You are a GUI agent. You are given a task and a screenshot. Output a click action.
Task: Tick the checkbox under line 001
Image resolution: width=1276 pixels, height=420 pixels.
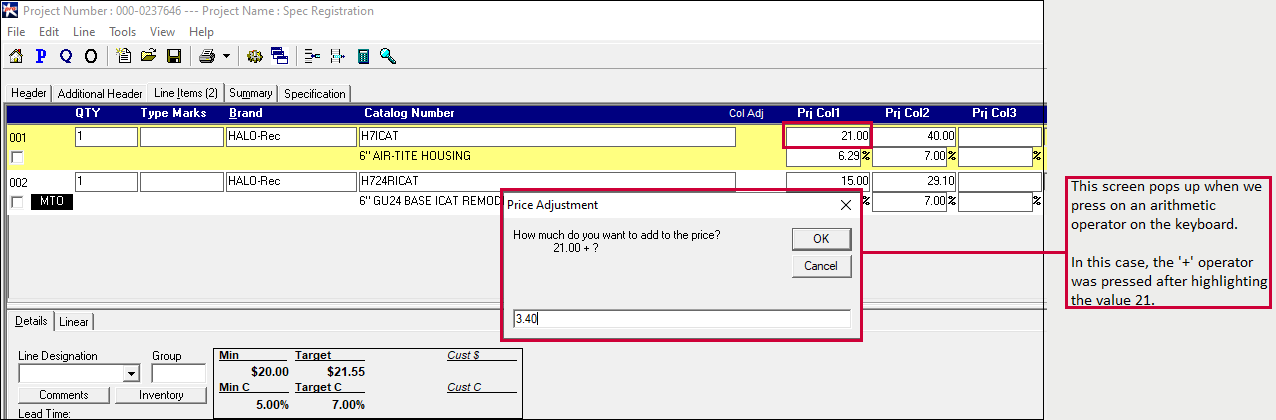pos(16,157)
